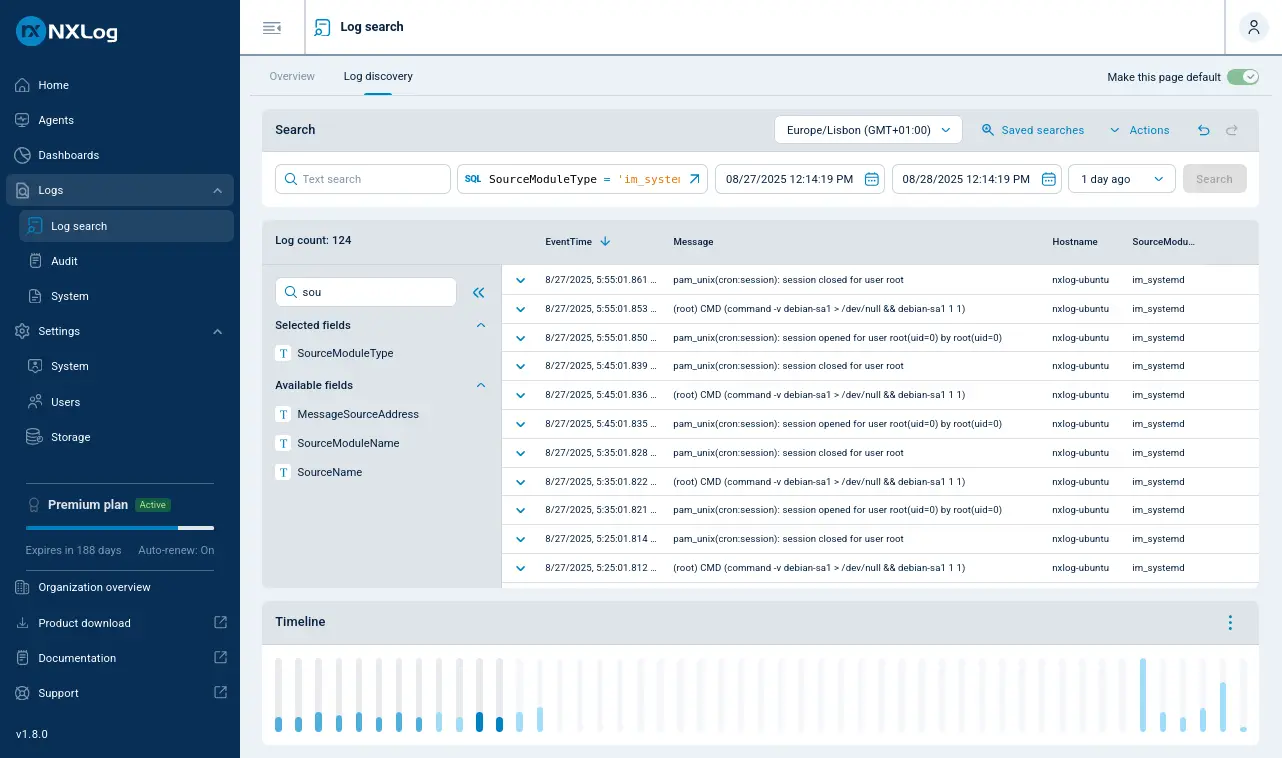Expand the 5:35:01.821 session opened log row

click(x=520, y=510)
